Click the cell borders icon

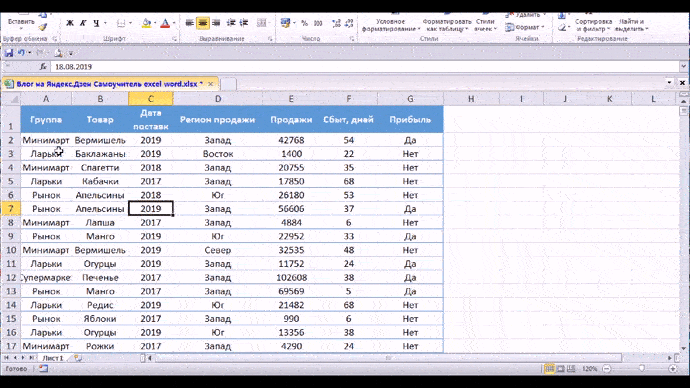click(121, 23)
